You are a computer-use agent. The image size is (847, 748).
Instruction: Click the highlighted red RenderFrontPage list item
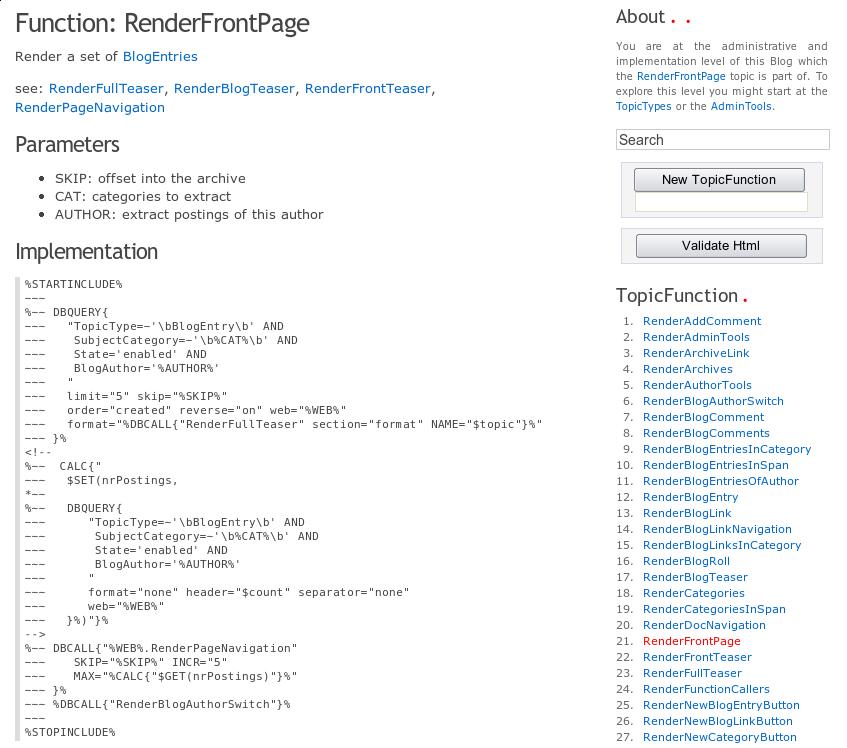coord(691,641)
